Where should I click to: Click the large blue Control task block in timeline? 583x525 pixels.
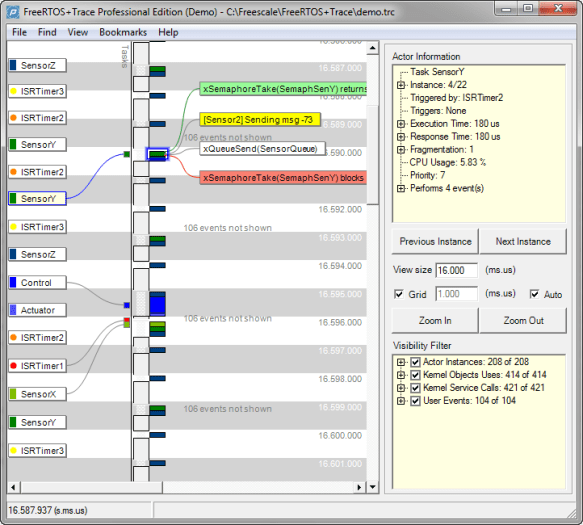point(157,305)
